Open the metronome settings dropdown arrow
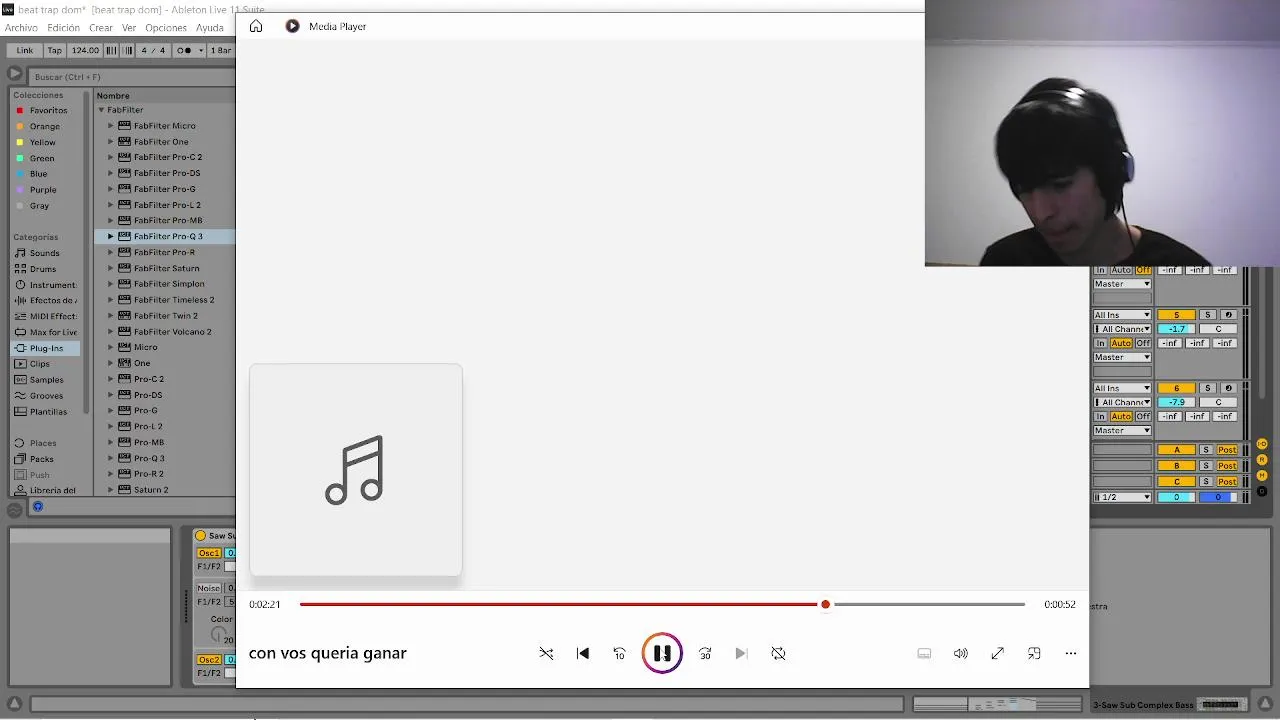 [x=201, y=50]
